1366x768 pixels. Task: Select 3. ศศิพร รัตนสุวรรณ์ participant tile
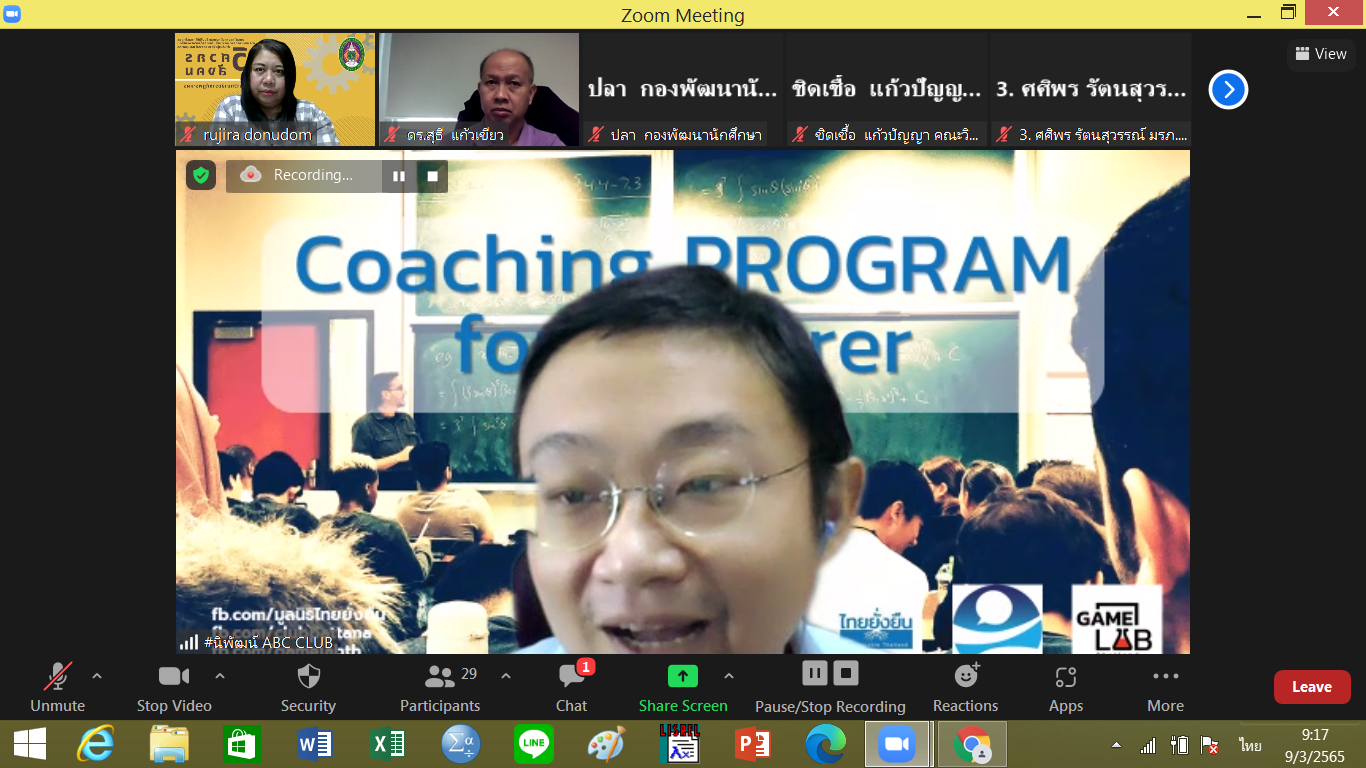pyautogui.click(x=1090, y=90)
